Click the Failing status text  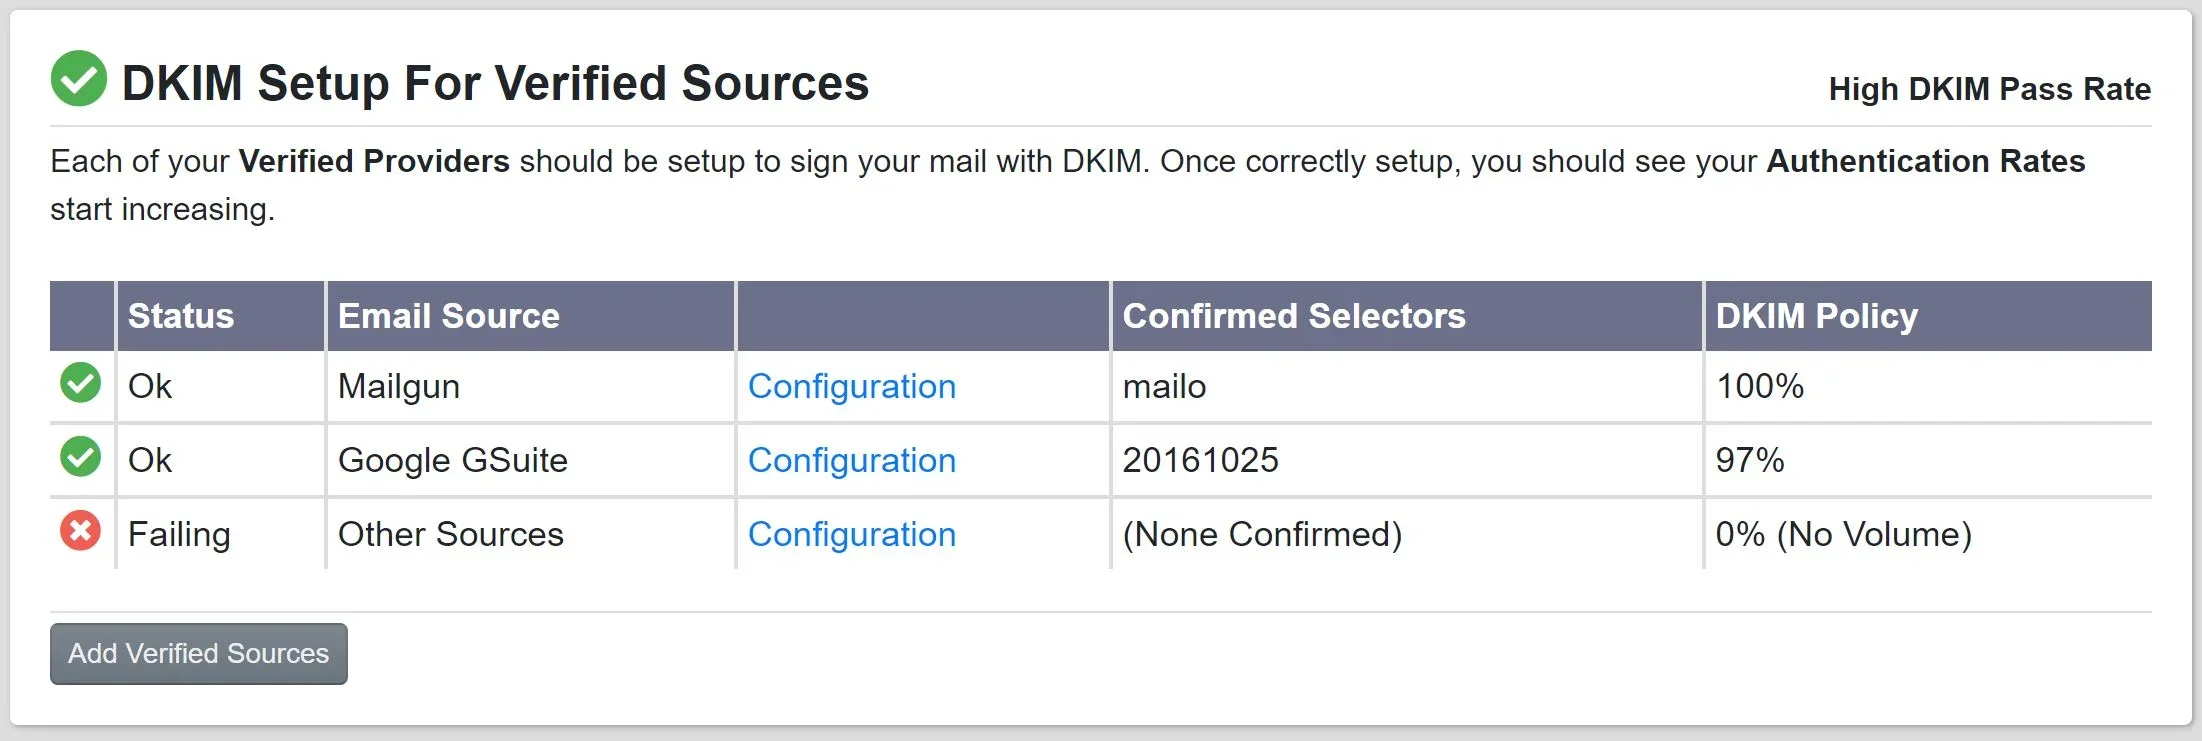click(179, 535)
